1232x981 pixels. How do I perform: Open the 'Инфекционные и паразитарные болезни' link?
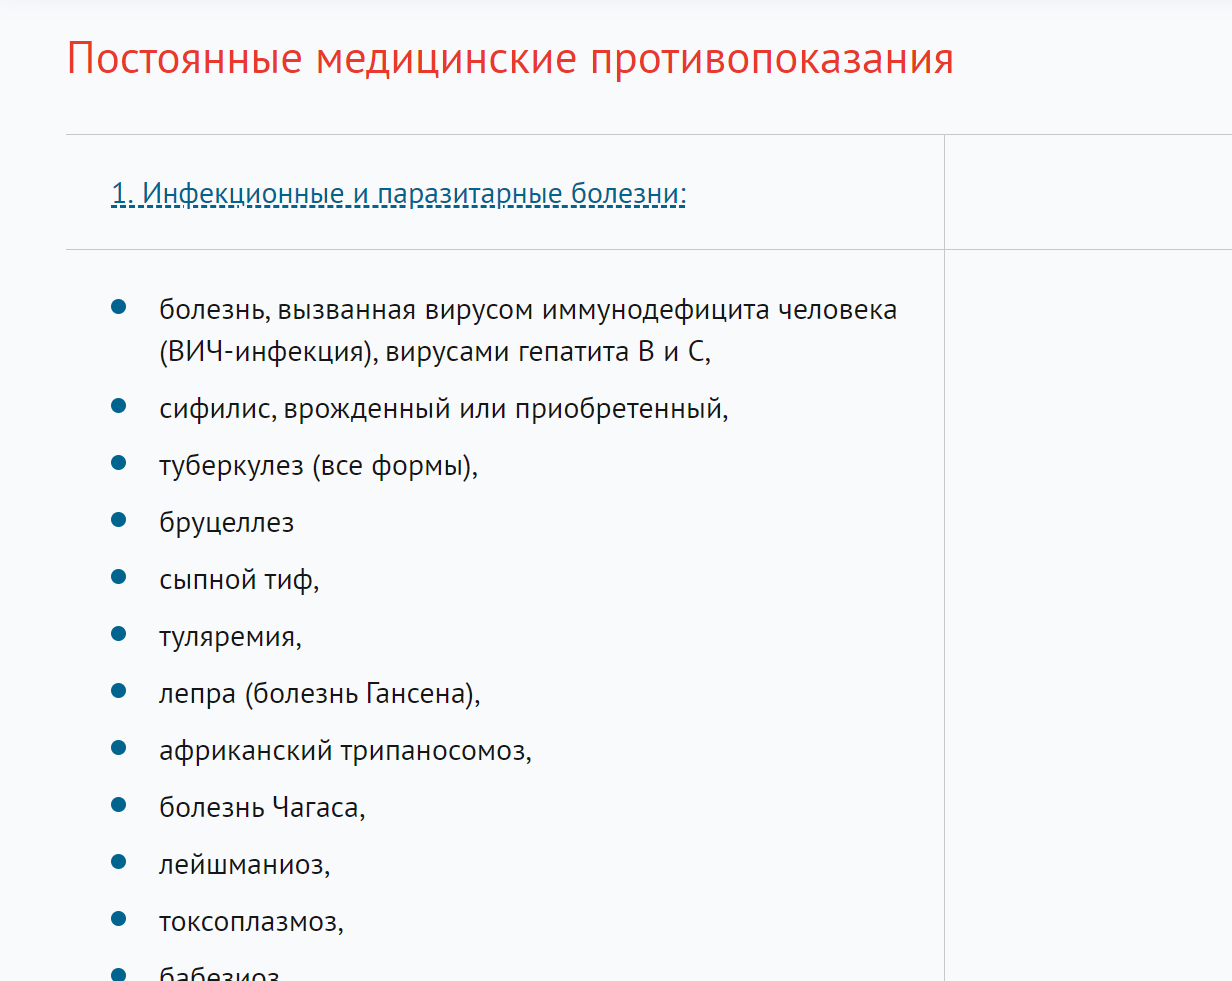398,192
